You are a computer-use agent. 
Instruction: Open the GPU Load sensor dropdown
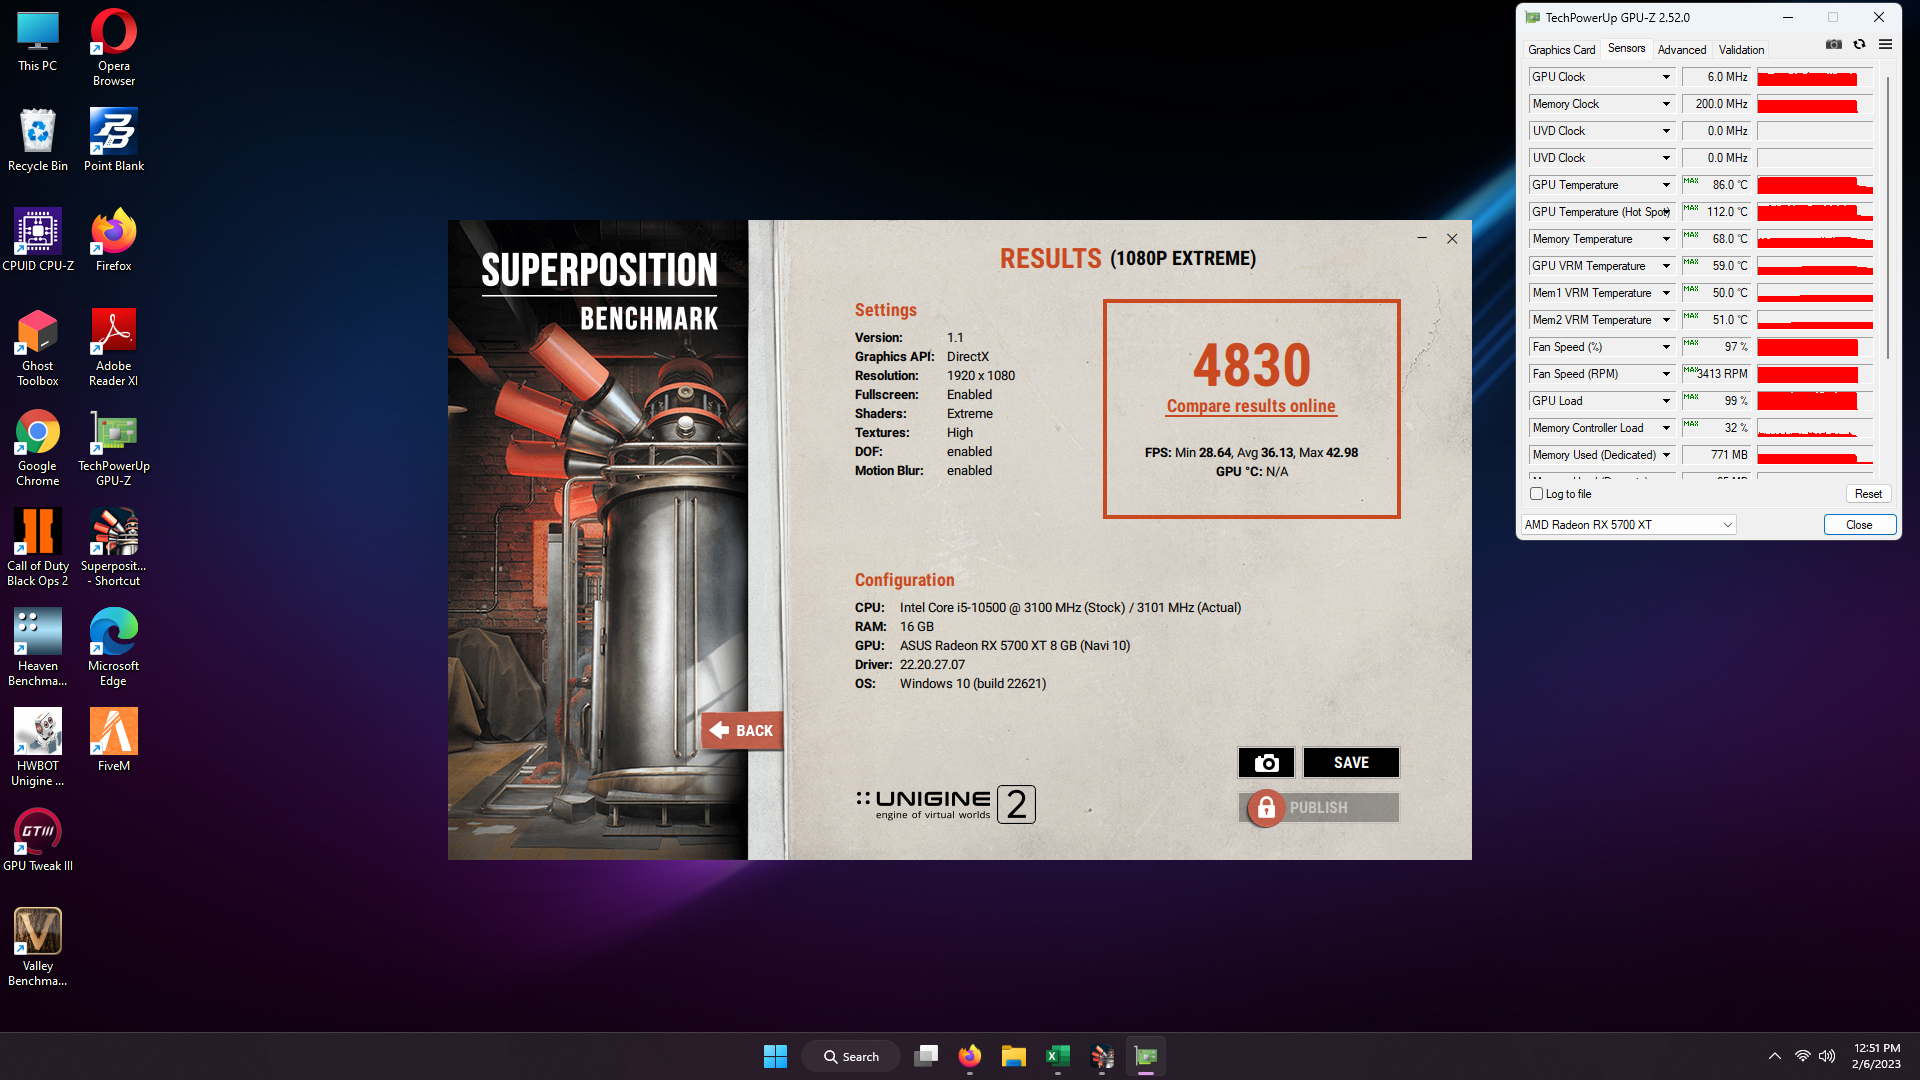(x=1666, y=401)
